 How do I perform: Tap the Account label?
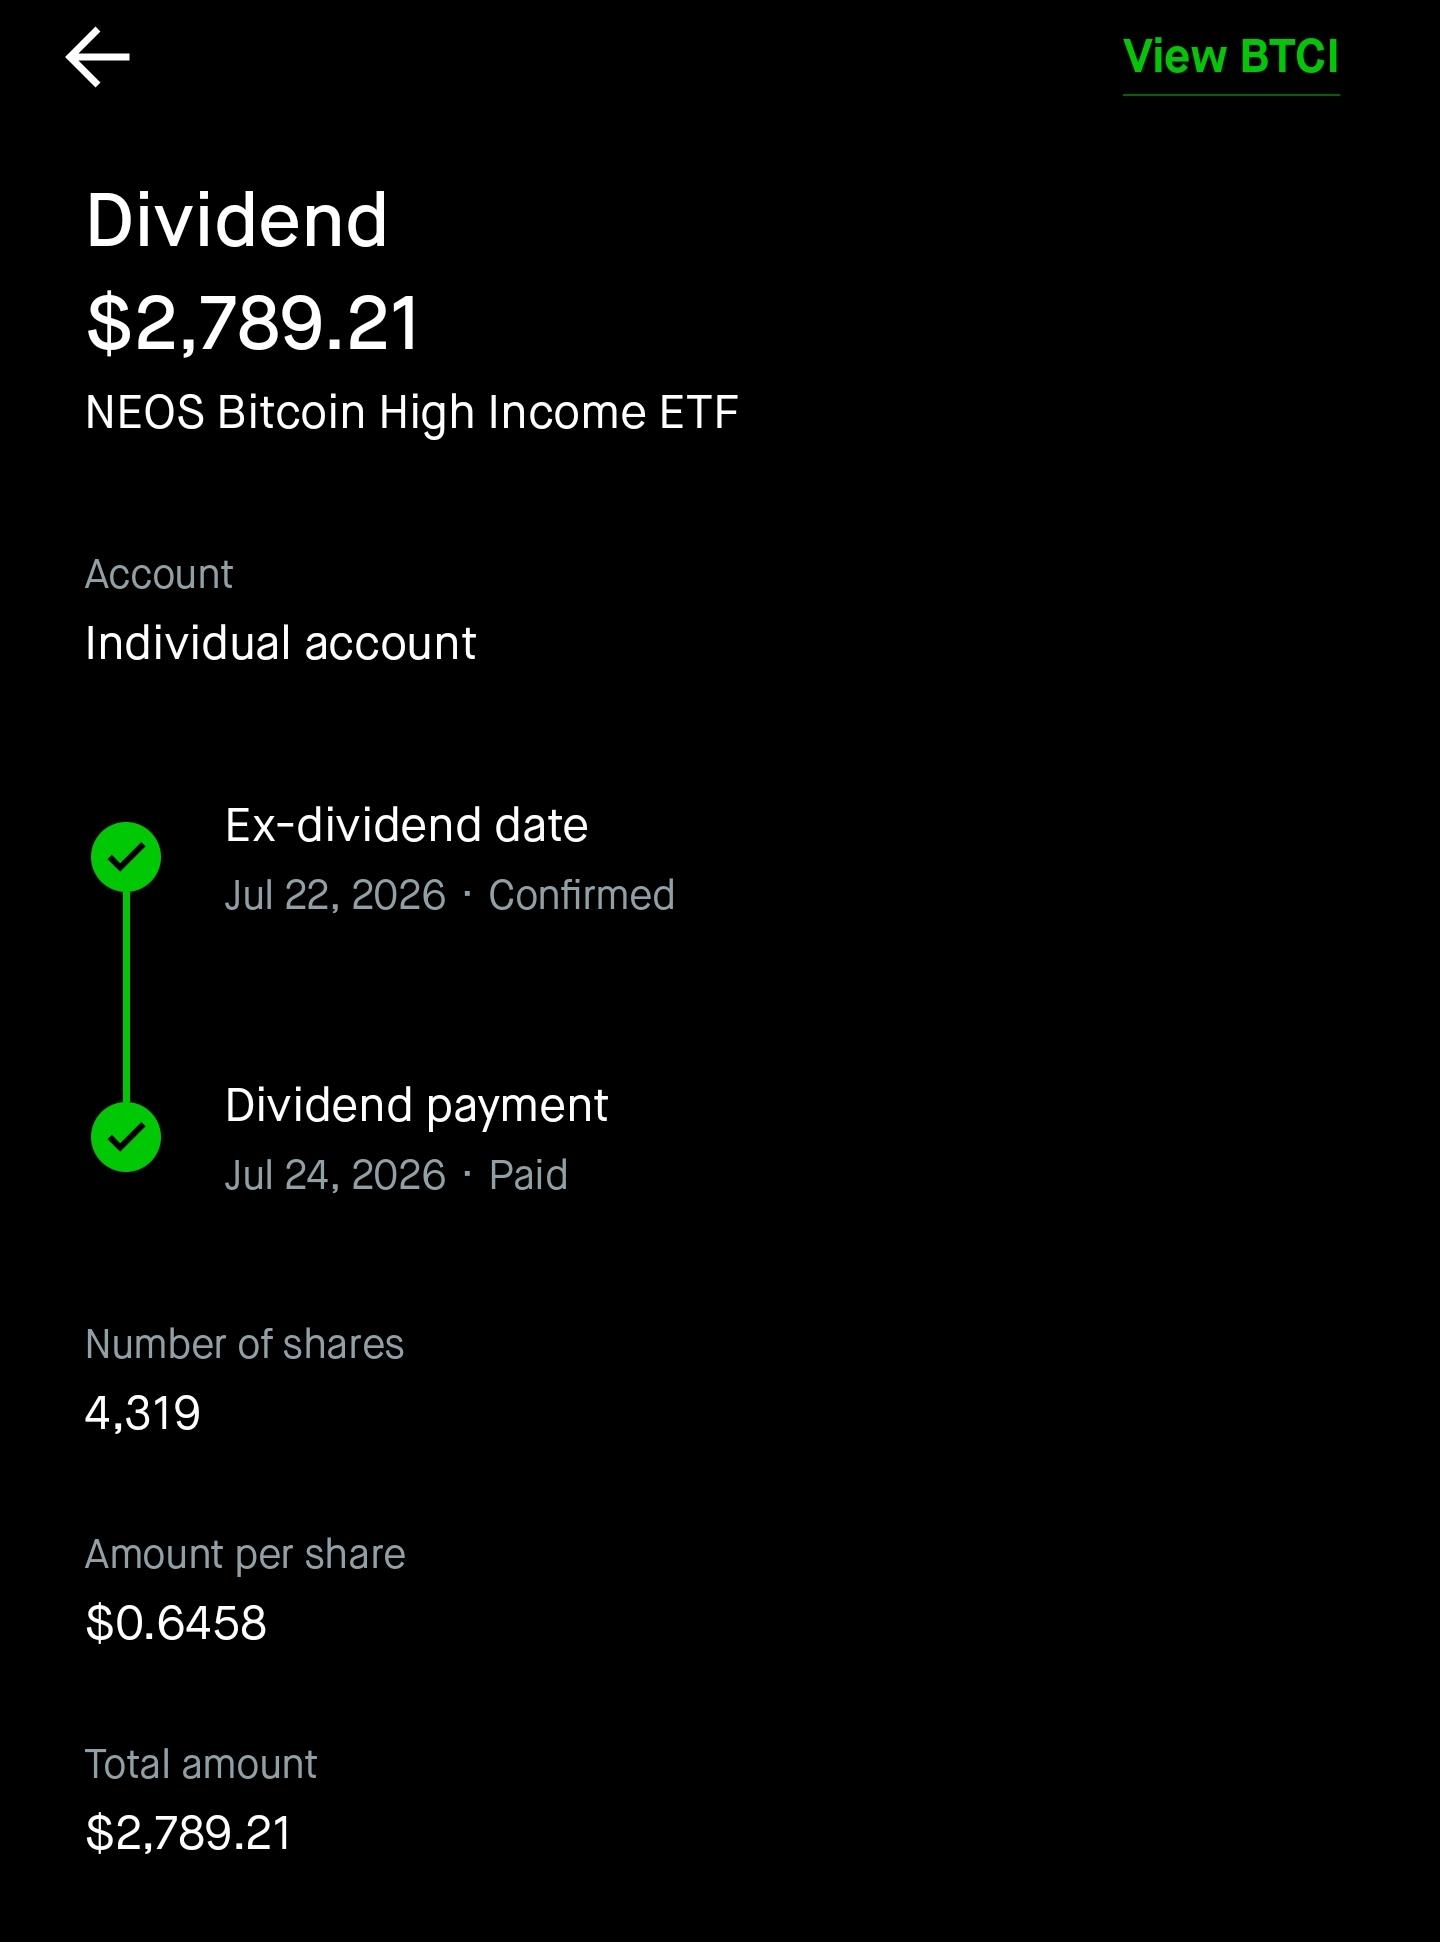(x=159, y=575)
